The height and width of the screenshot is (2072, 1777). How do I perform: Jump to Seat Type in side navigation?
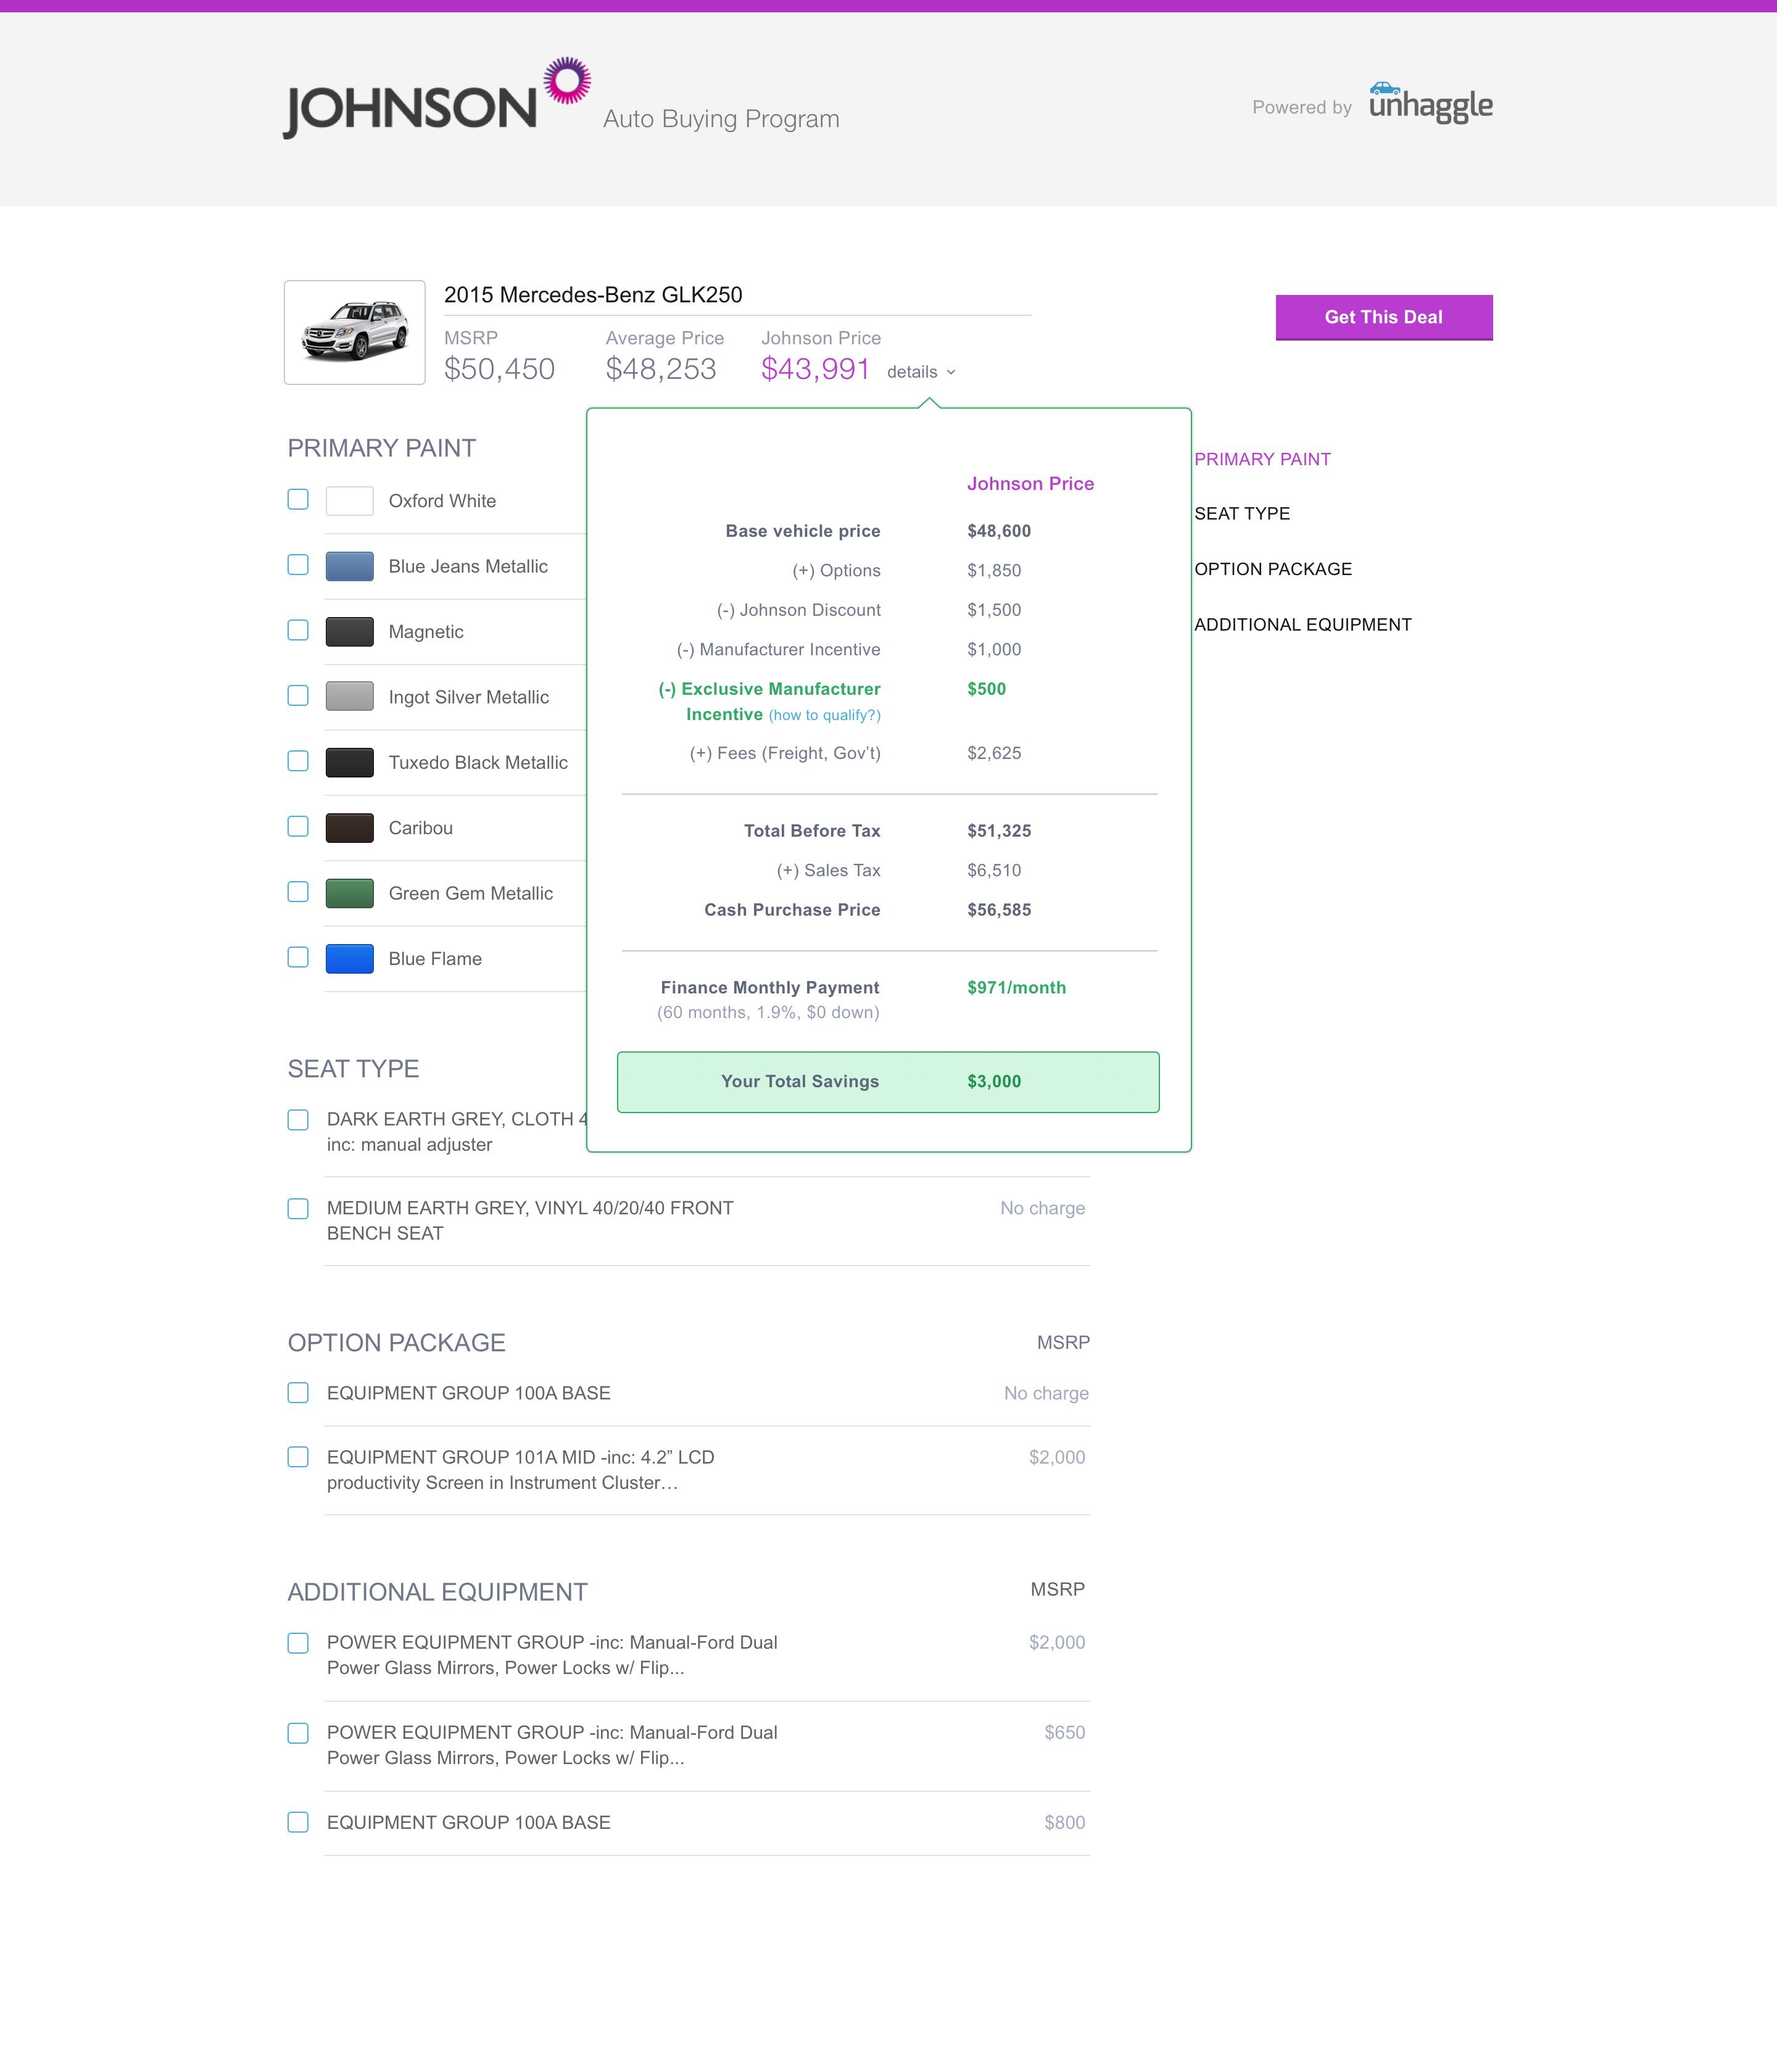[1242, 514]
